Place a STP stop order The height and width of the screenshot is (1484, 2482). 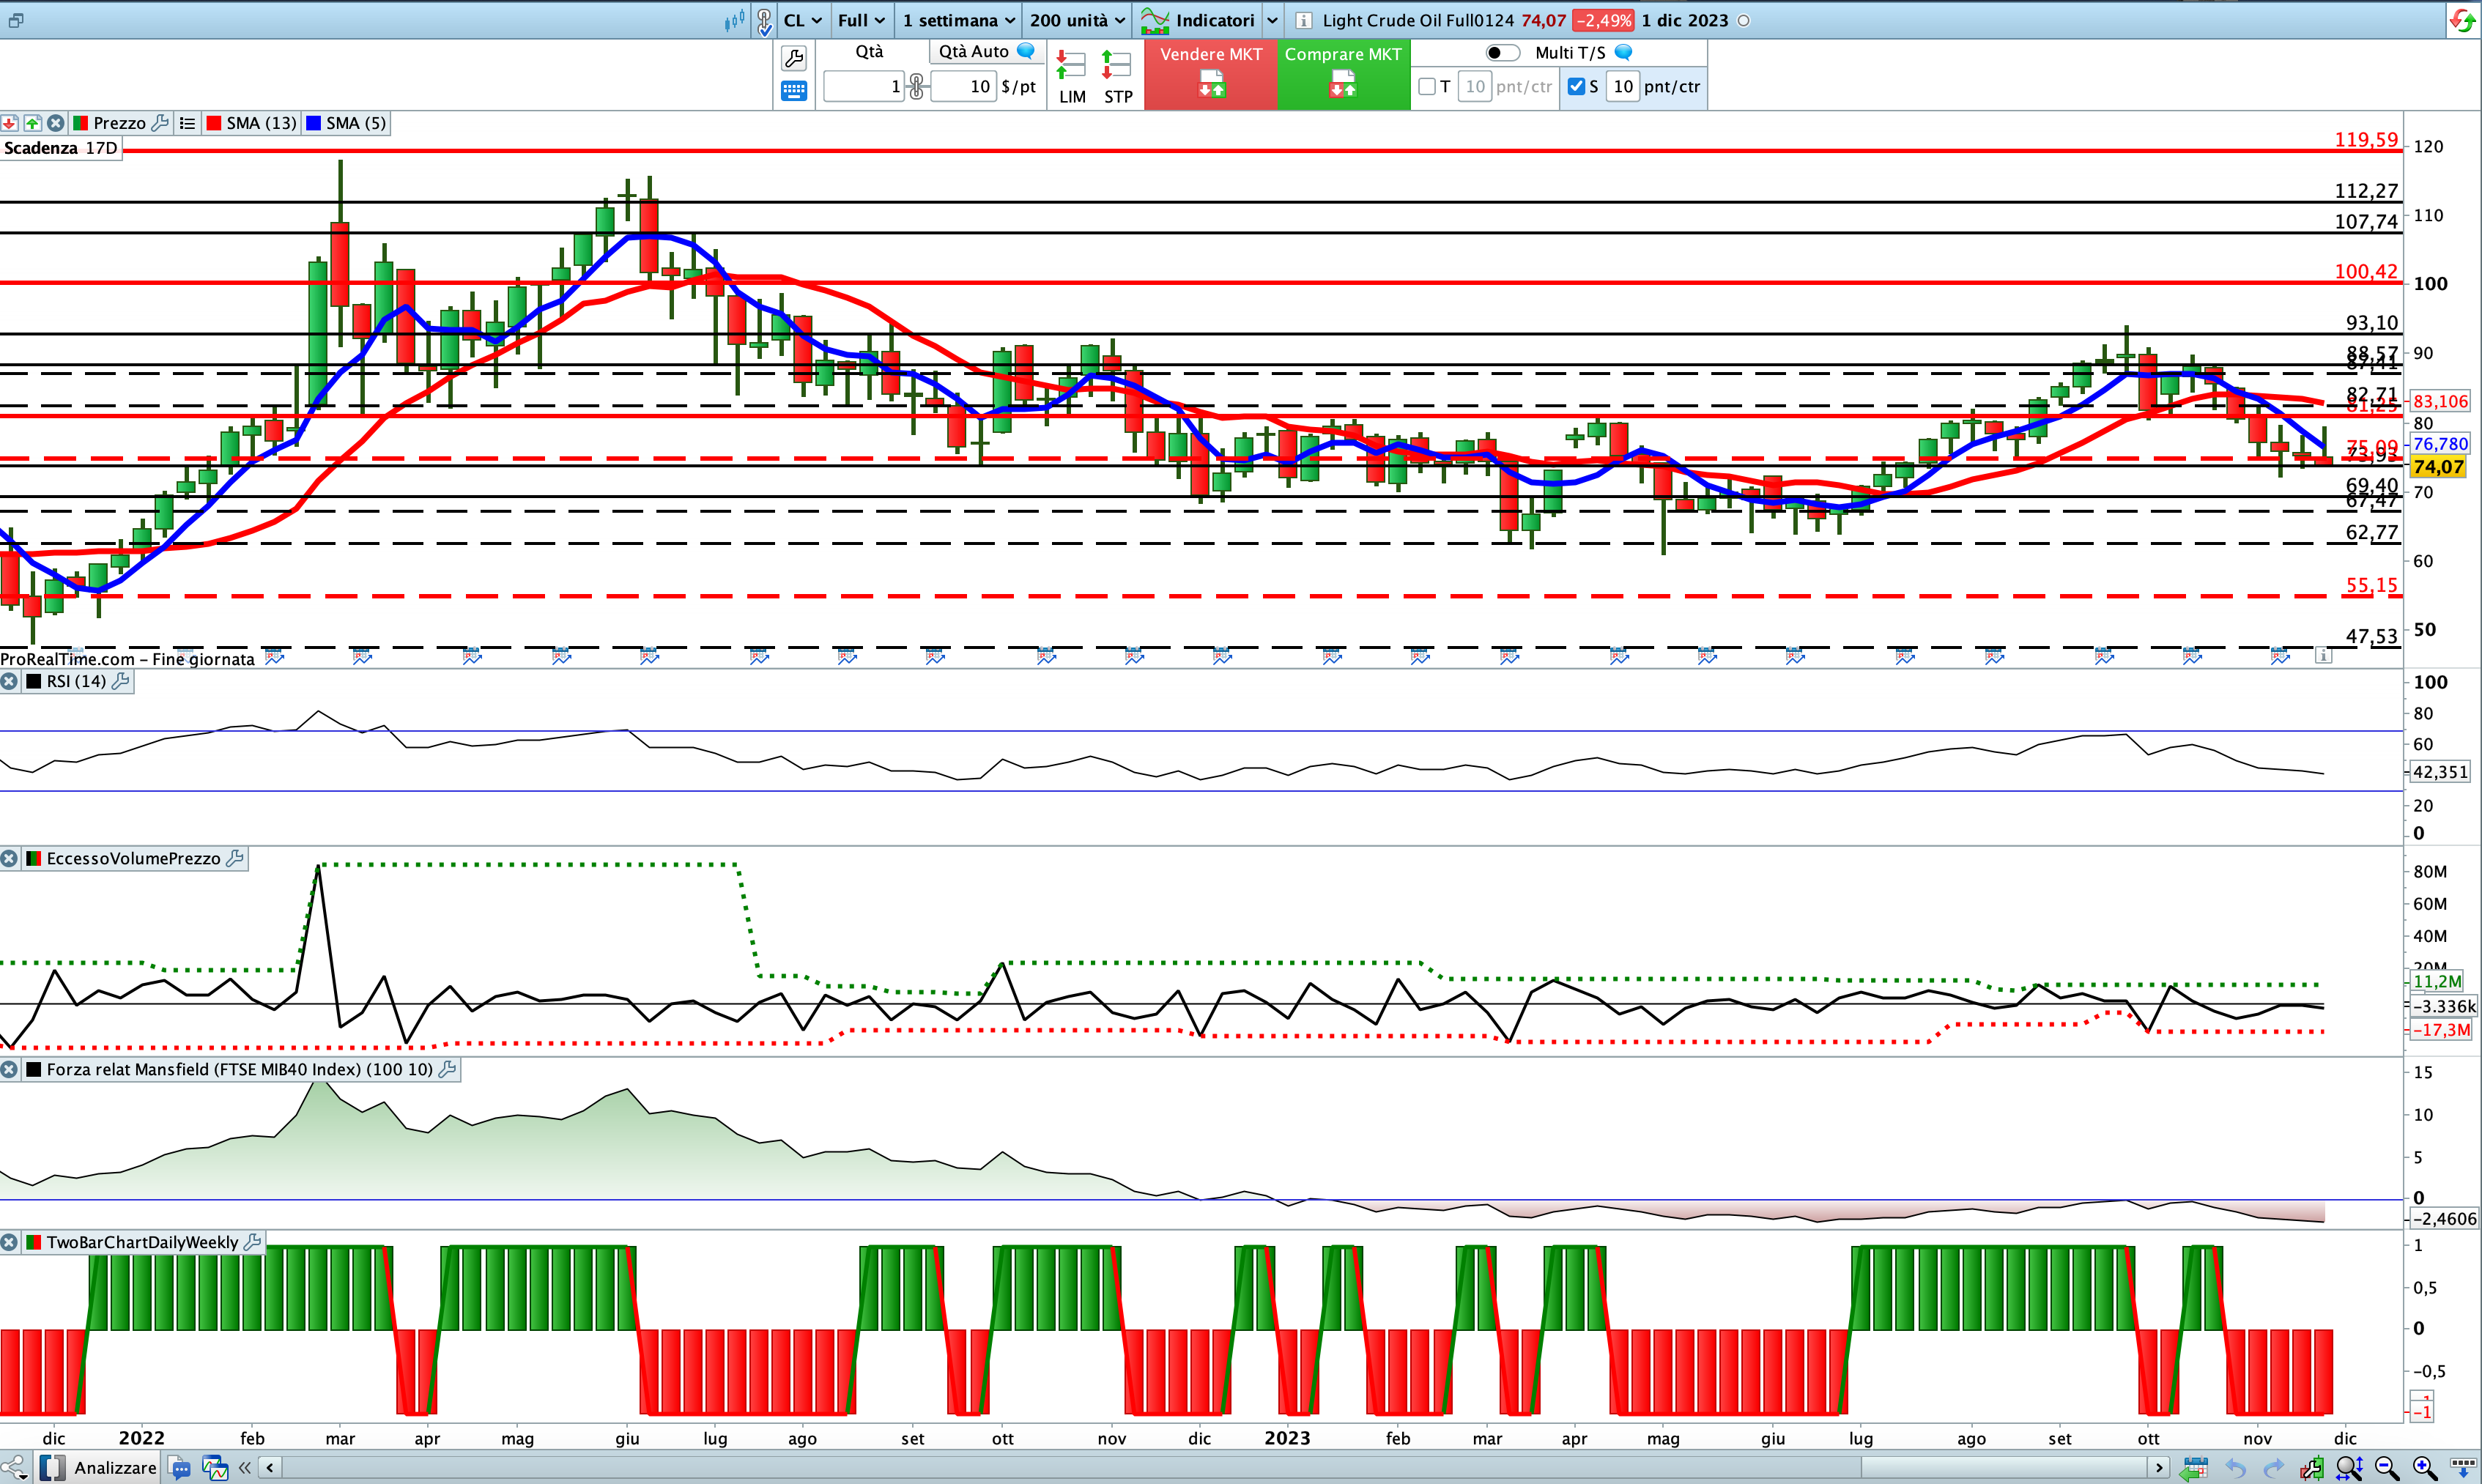(1117, 78)
